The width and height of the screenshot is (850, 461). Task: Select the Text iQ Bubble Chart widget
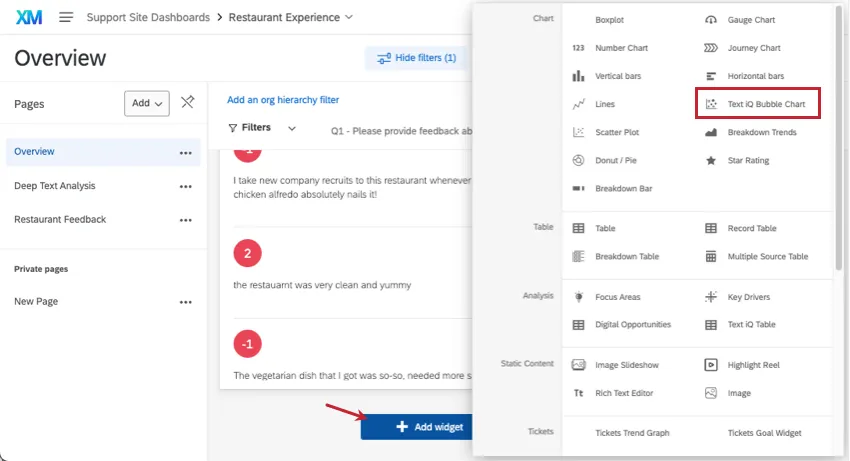coord(758,104)
